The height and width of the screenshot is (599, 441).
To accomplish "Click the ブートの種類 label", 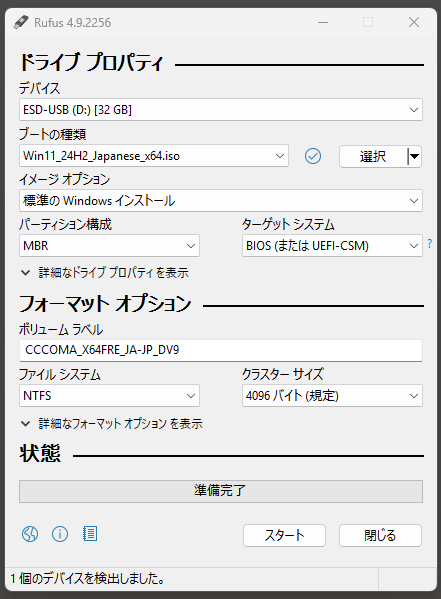I will (x=53, y=134).
